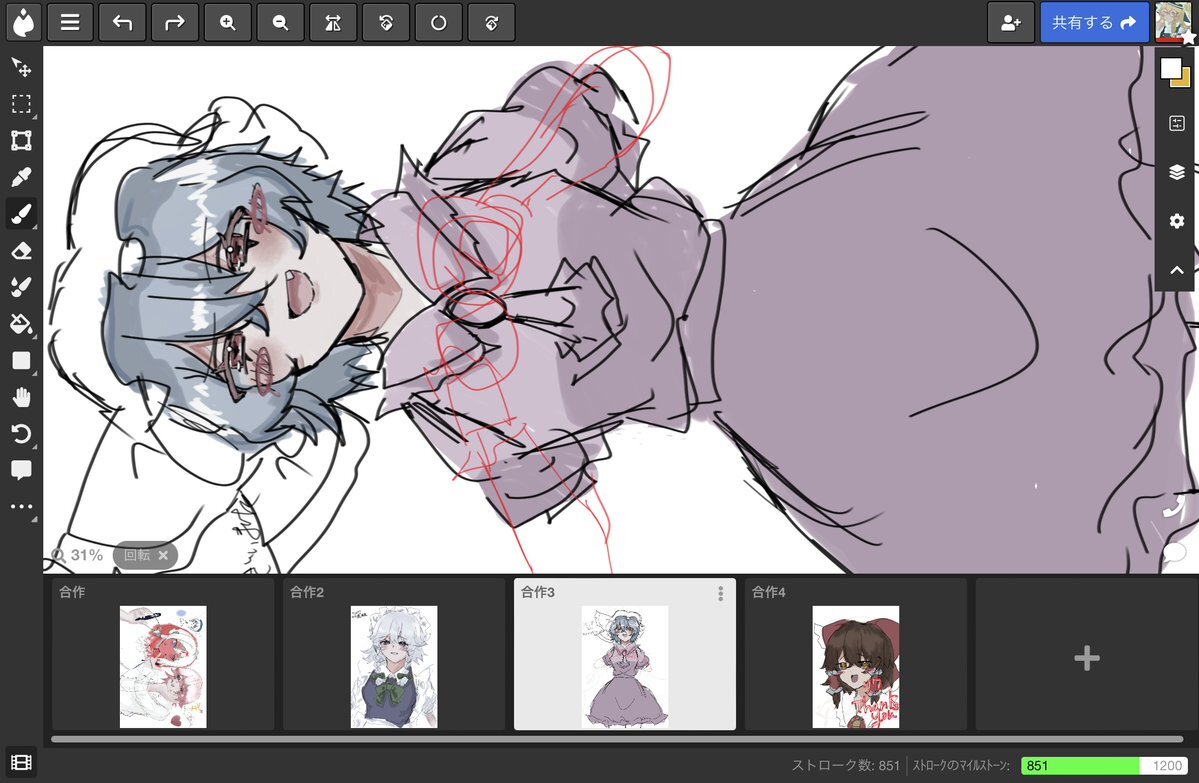Click the artboard list horizontal scrollbar
This screenshot has width=1199, height=783.
click(x=617, y=739)
